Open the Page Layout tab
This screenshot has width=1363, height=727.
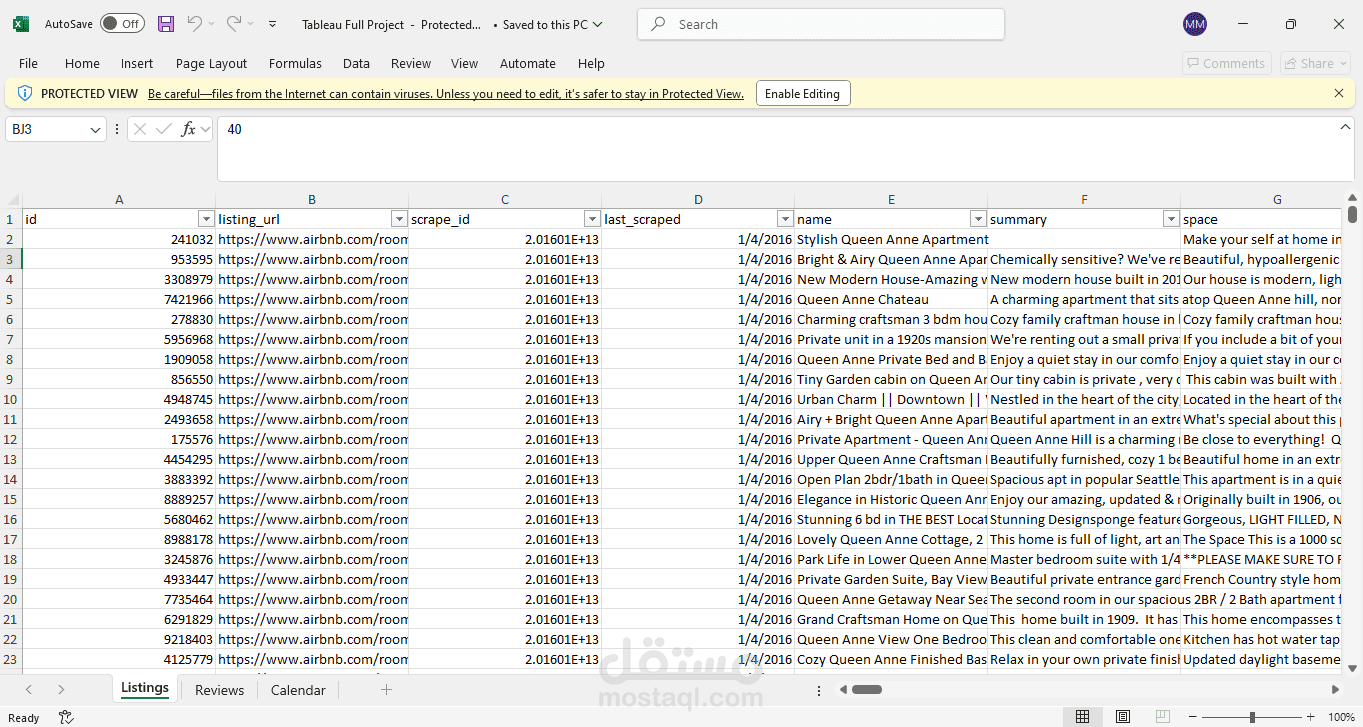pyautogui.click(x=211, y=63)
